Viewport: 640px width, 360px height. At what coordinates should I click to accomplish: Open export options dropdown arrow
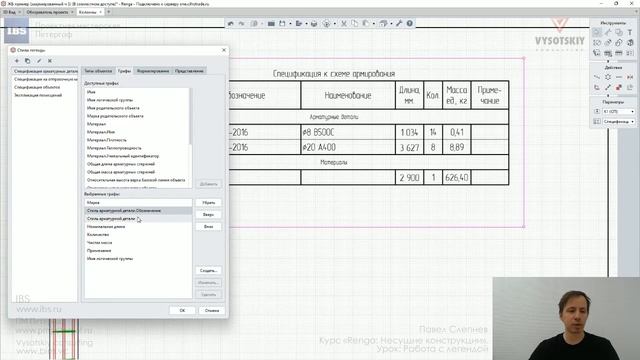(x=306, y=24)
